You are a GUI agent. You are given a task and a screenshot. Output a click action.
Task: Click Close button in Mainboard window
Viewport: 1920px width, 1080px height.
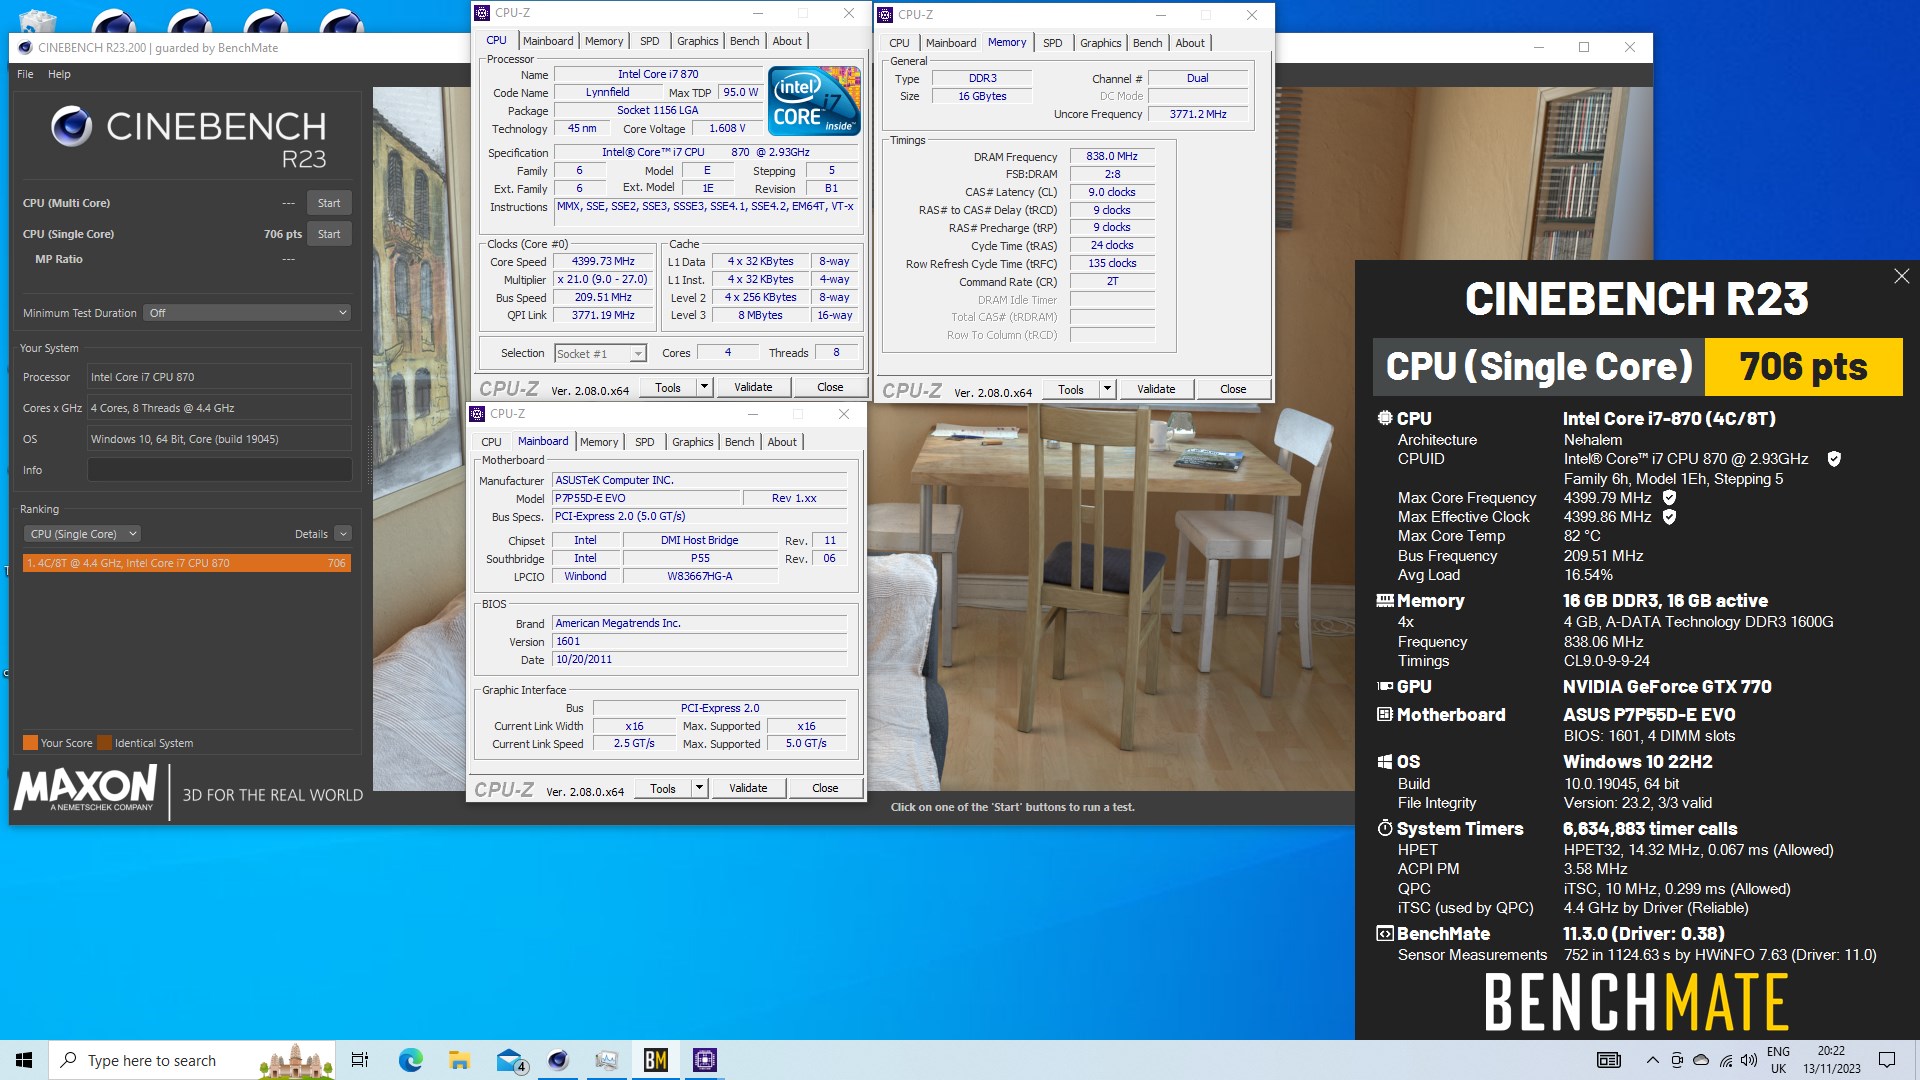click(x=825, y=788)
